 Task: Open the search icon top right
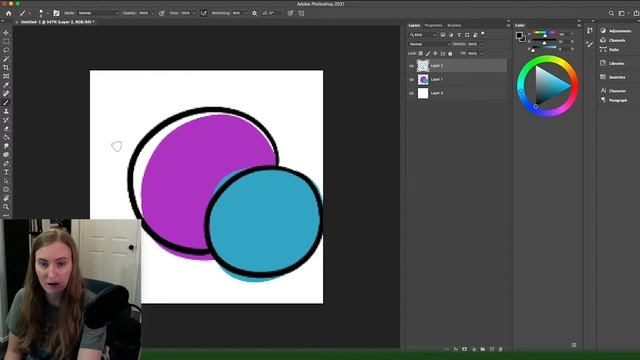click(611, 13)
